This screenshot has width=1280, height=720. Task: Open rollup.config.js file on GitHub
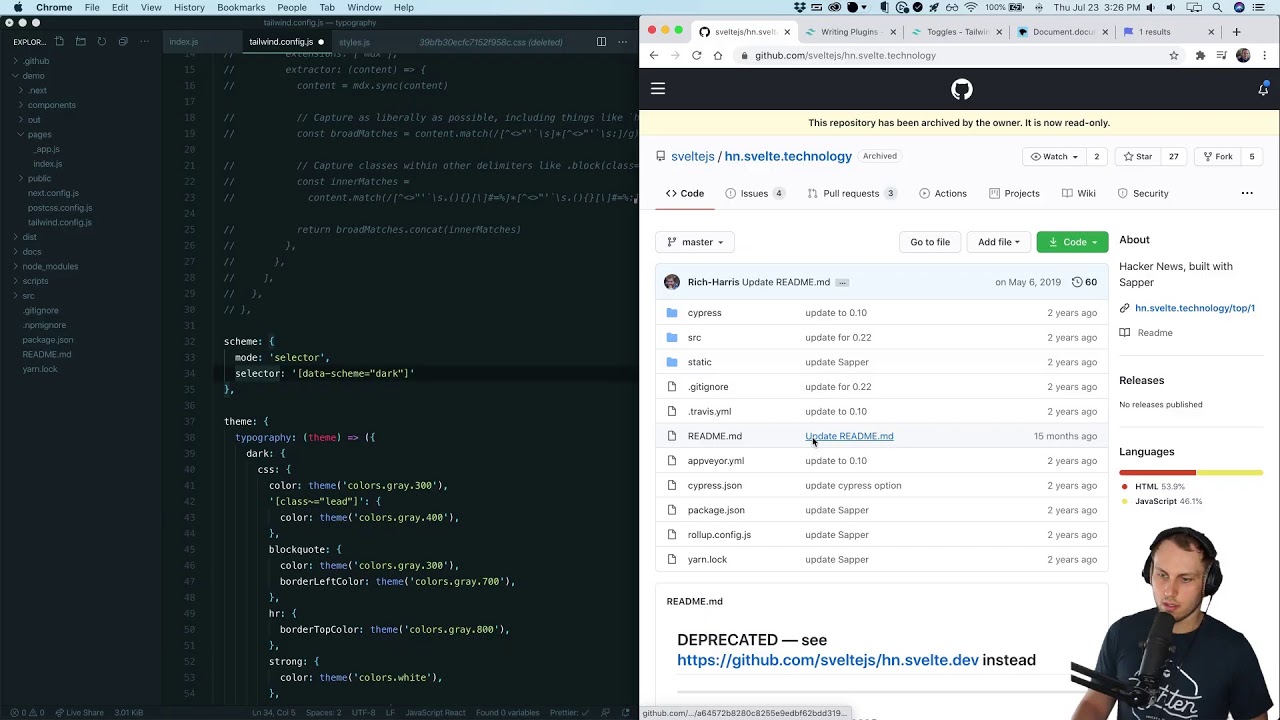(x=719, y=535)
